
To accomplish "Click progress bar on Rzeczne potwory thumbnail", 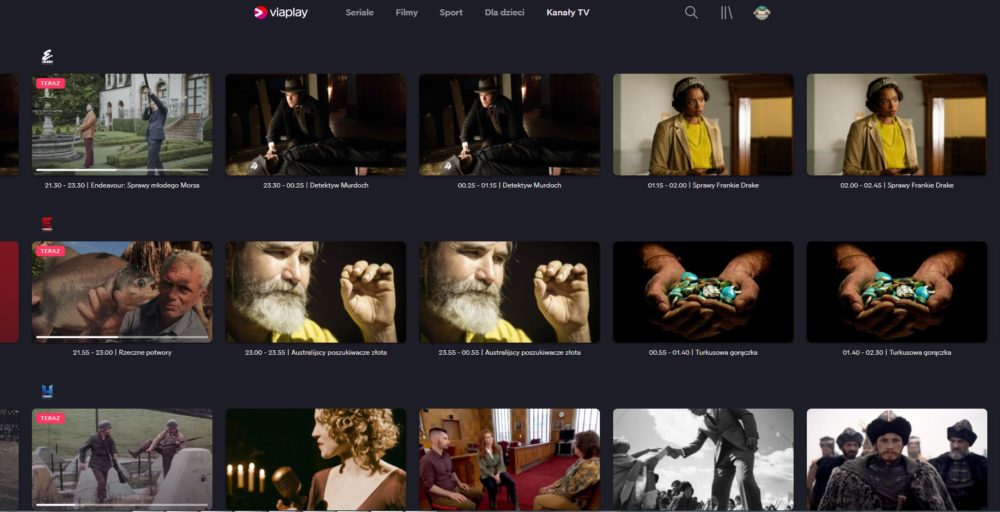I will 122,337.
